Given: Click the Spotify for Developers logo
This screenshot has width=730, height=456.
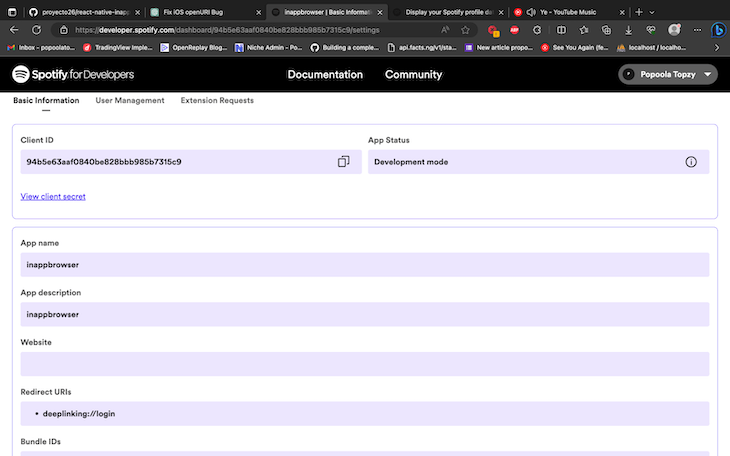Looking at the screenshot, I should 73,75.
